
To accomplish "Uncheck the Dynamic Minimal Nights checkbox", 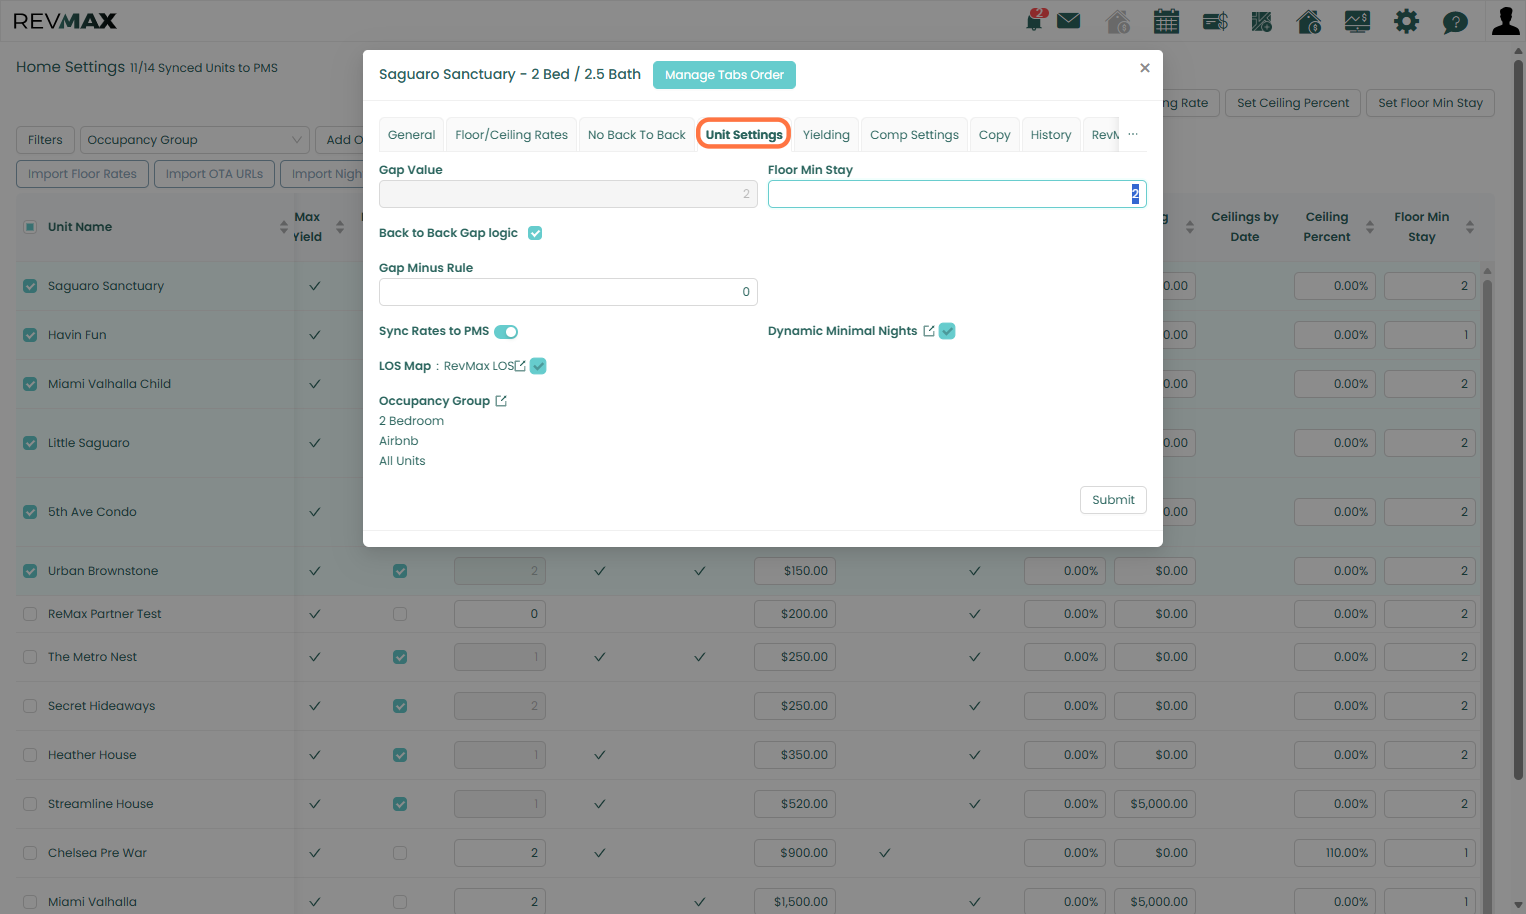I will click(947, 331).
